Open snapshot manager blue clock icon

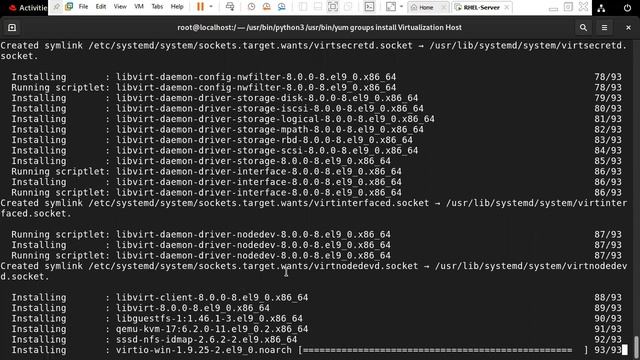point(282,7)
